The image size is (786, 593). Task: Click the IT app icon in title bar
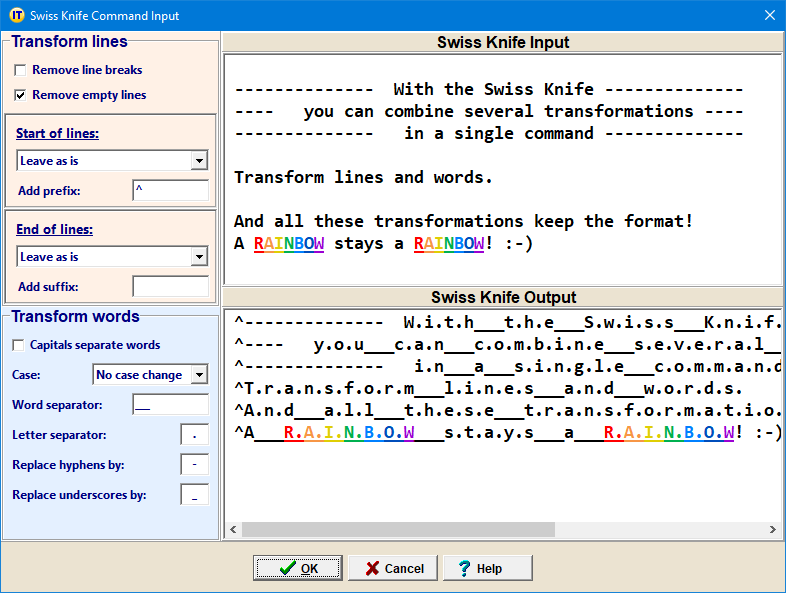pos(16,15)
